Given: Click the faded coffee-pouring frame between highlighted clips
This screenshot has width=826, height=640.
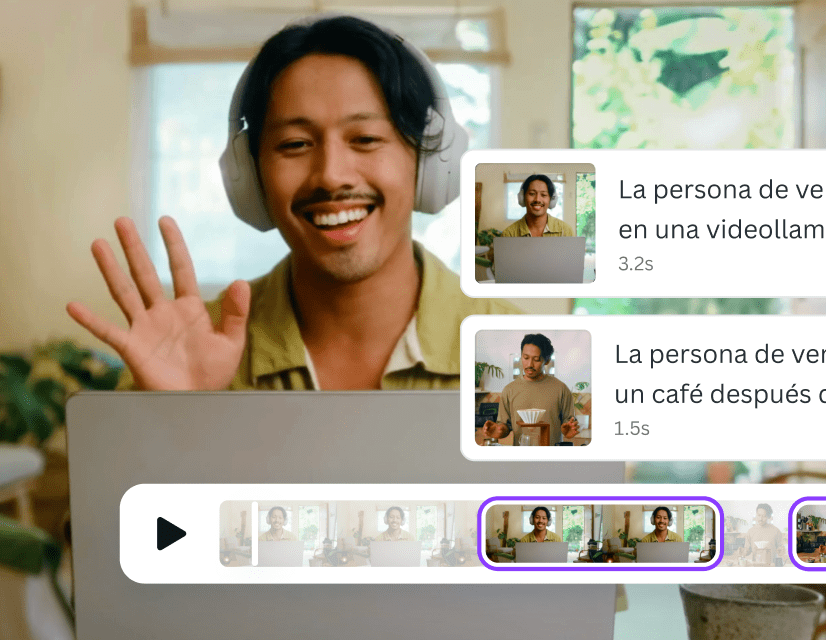Looking at the screenshot, I should click(755, 534).
